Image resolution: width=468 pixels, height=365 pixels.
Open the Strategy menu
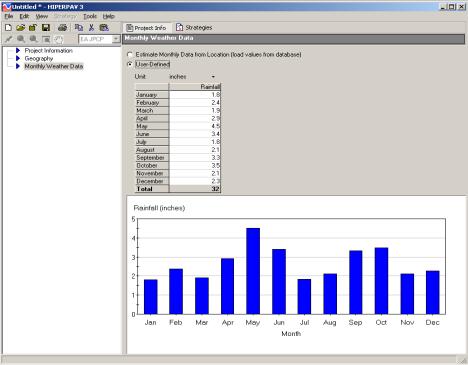(x=65, y=16)
